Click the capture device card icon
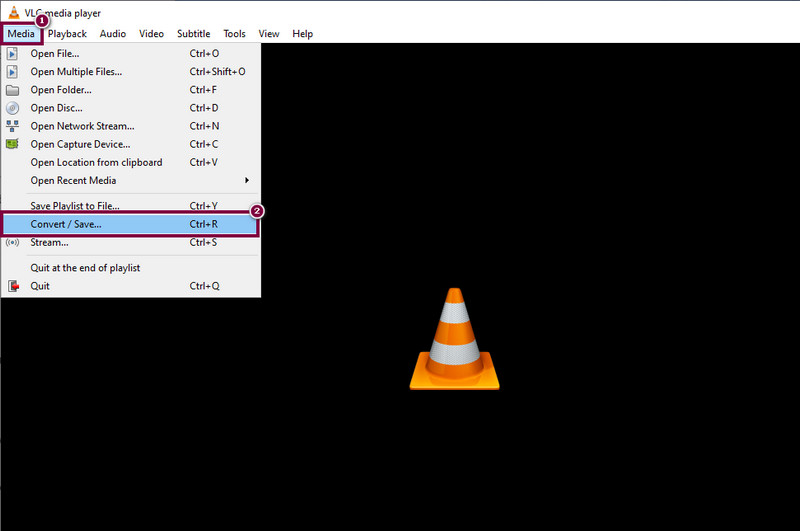The height and width of the screenshot is (531, 800). click(x=12, y=144)
